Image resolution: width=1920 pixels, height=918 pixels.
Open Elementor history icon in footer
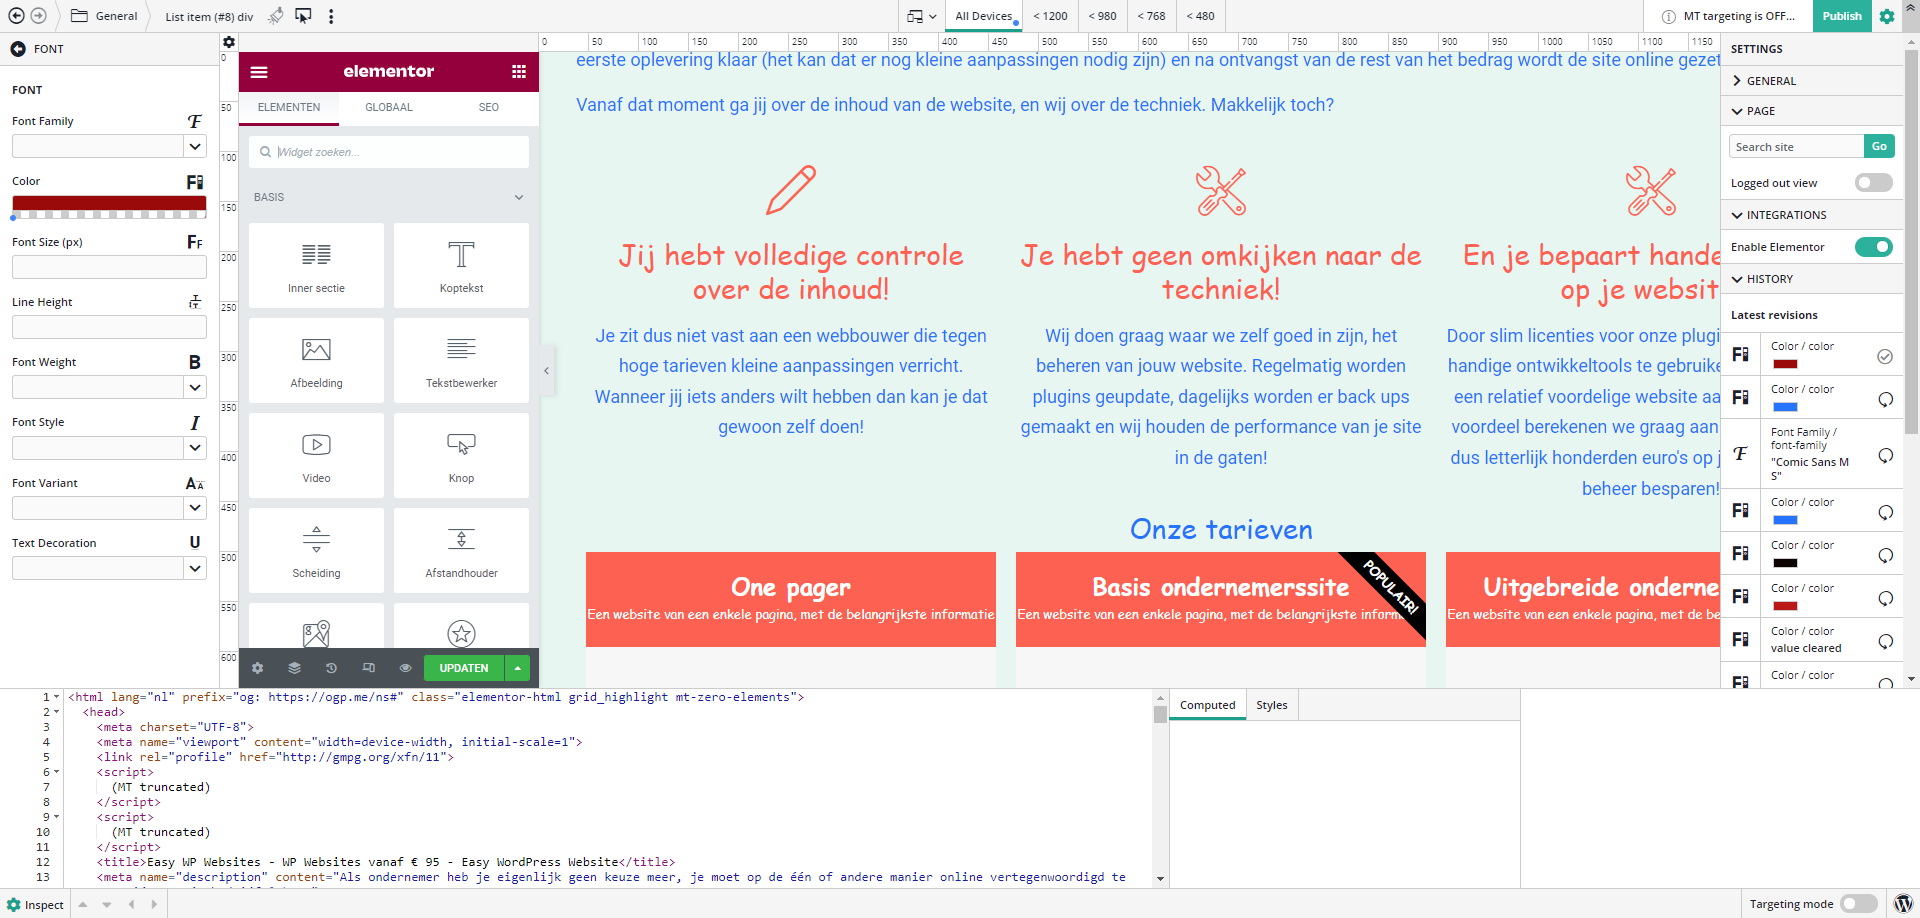click(331, 668)
